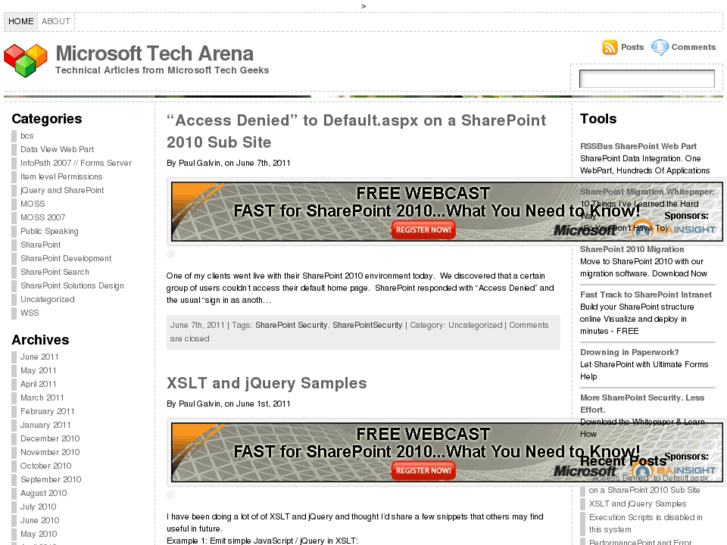727x545 pixels.
Task: Open Fast Track to SharePoint Intranet link
Action: click(x=646, y=295)
